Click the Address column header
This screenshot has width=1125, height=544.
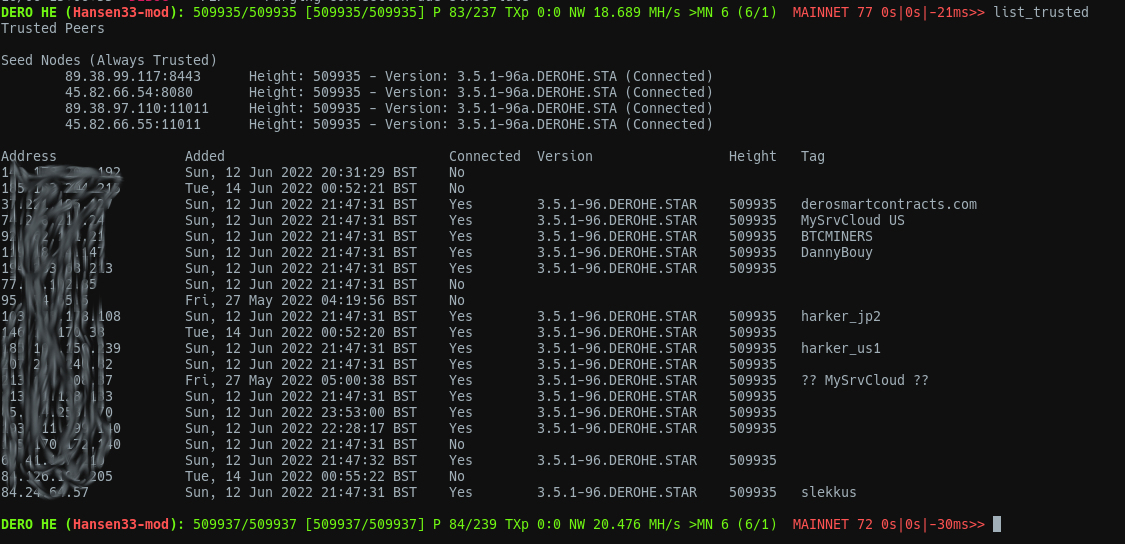pyautogui.click(x=28, y=156)
